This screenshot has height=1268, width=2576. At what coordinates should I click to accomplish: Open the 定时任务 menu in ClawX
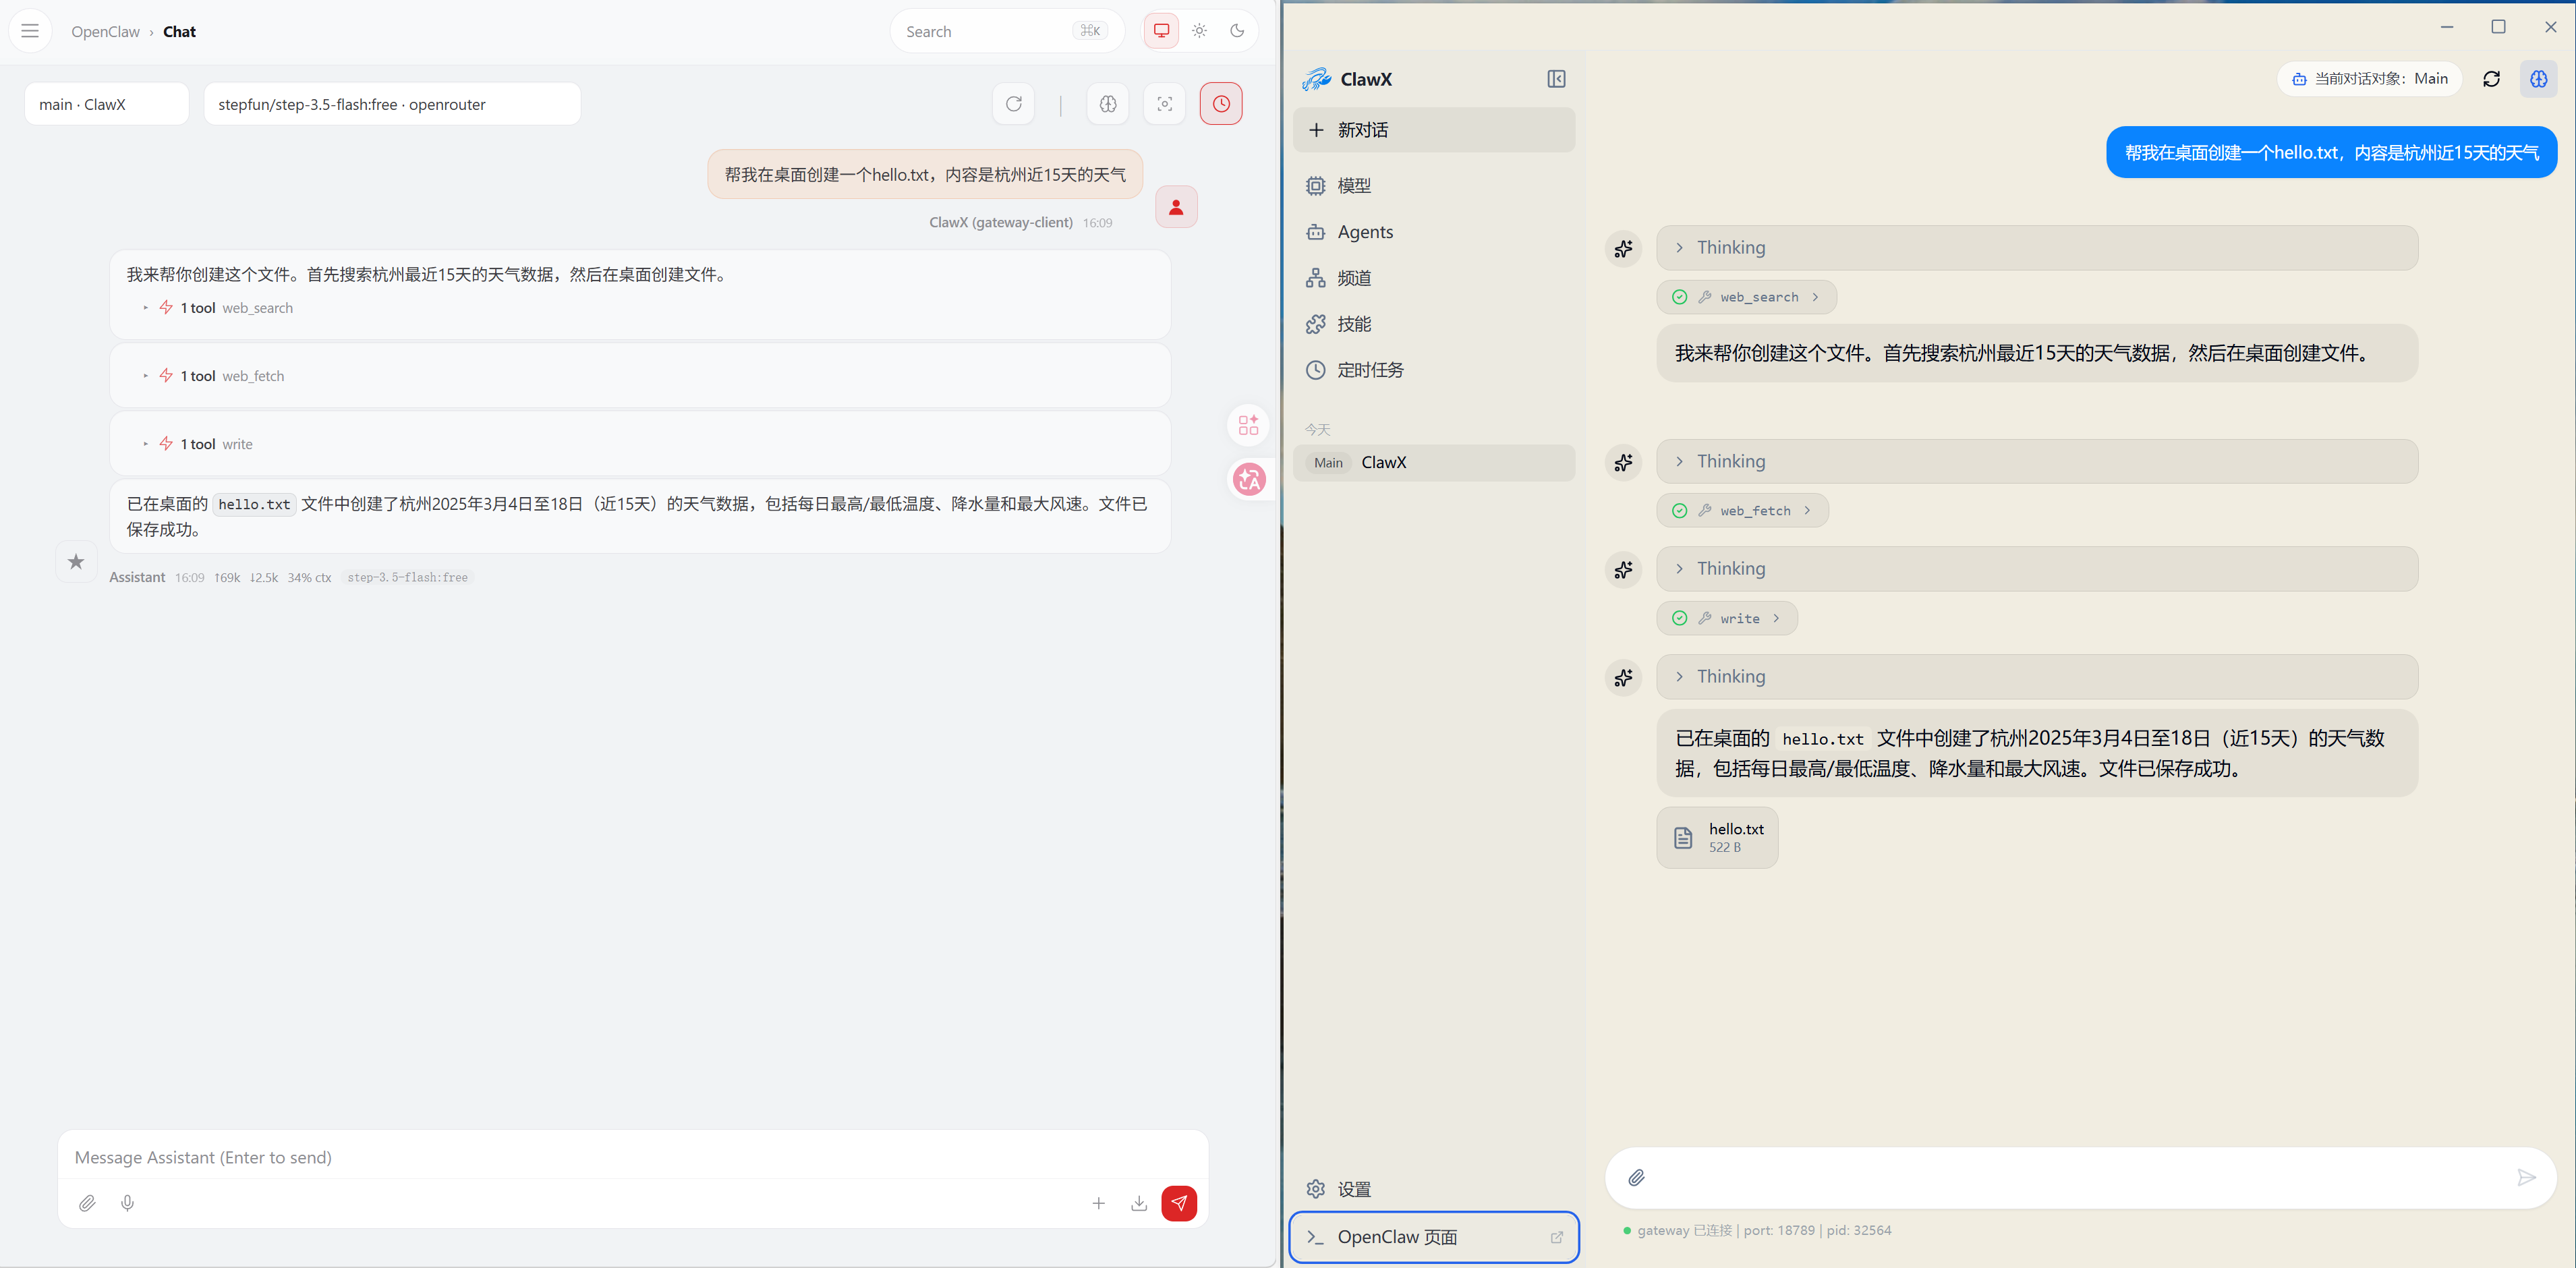point(1433,370)
